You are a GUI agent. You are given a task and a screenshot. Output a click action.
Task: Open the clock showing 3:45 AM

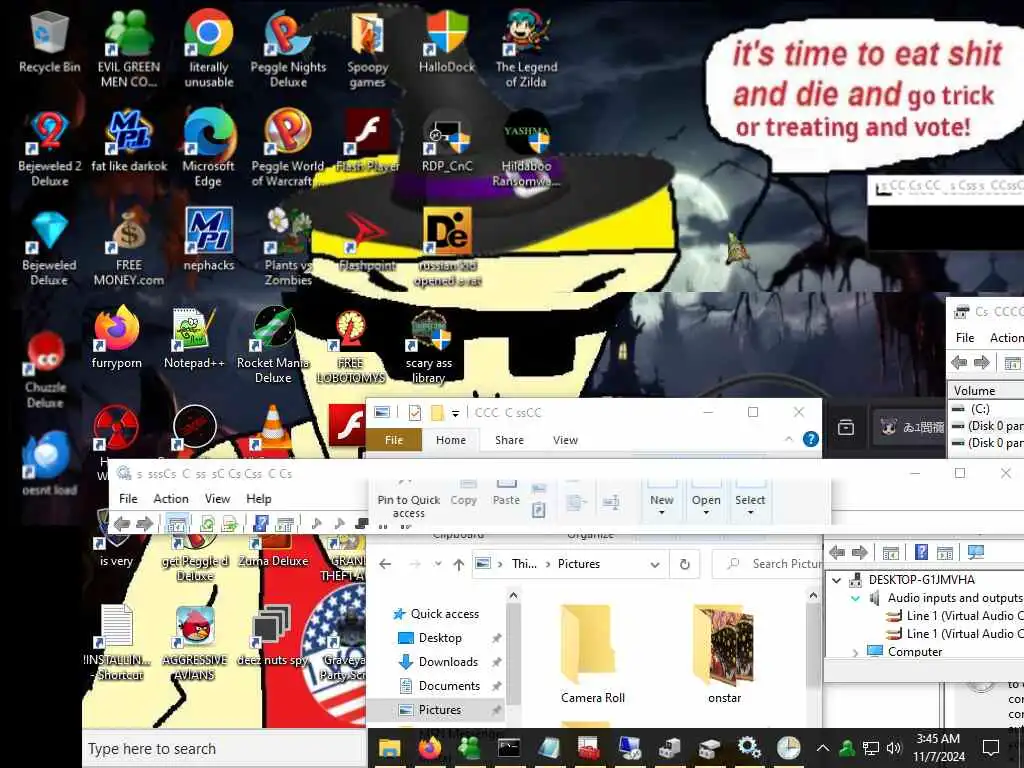(x=938, y=748)
